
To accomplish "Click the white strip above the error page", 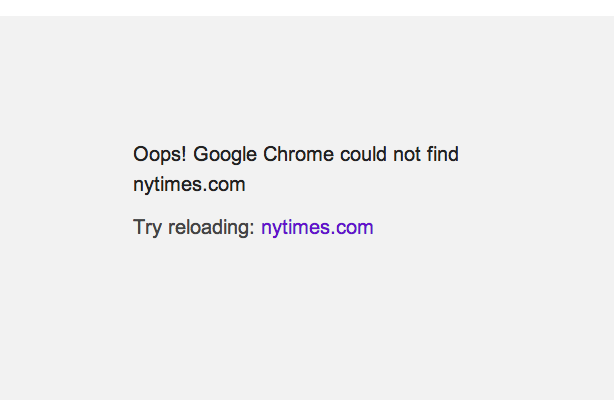I will 307,7.
